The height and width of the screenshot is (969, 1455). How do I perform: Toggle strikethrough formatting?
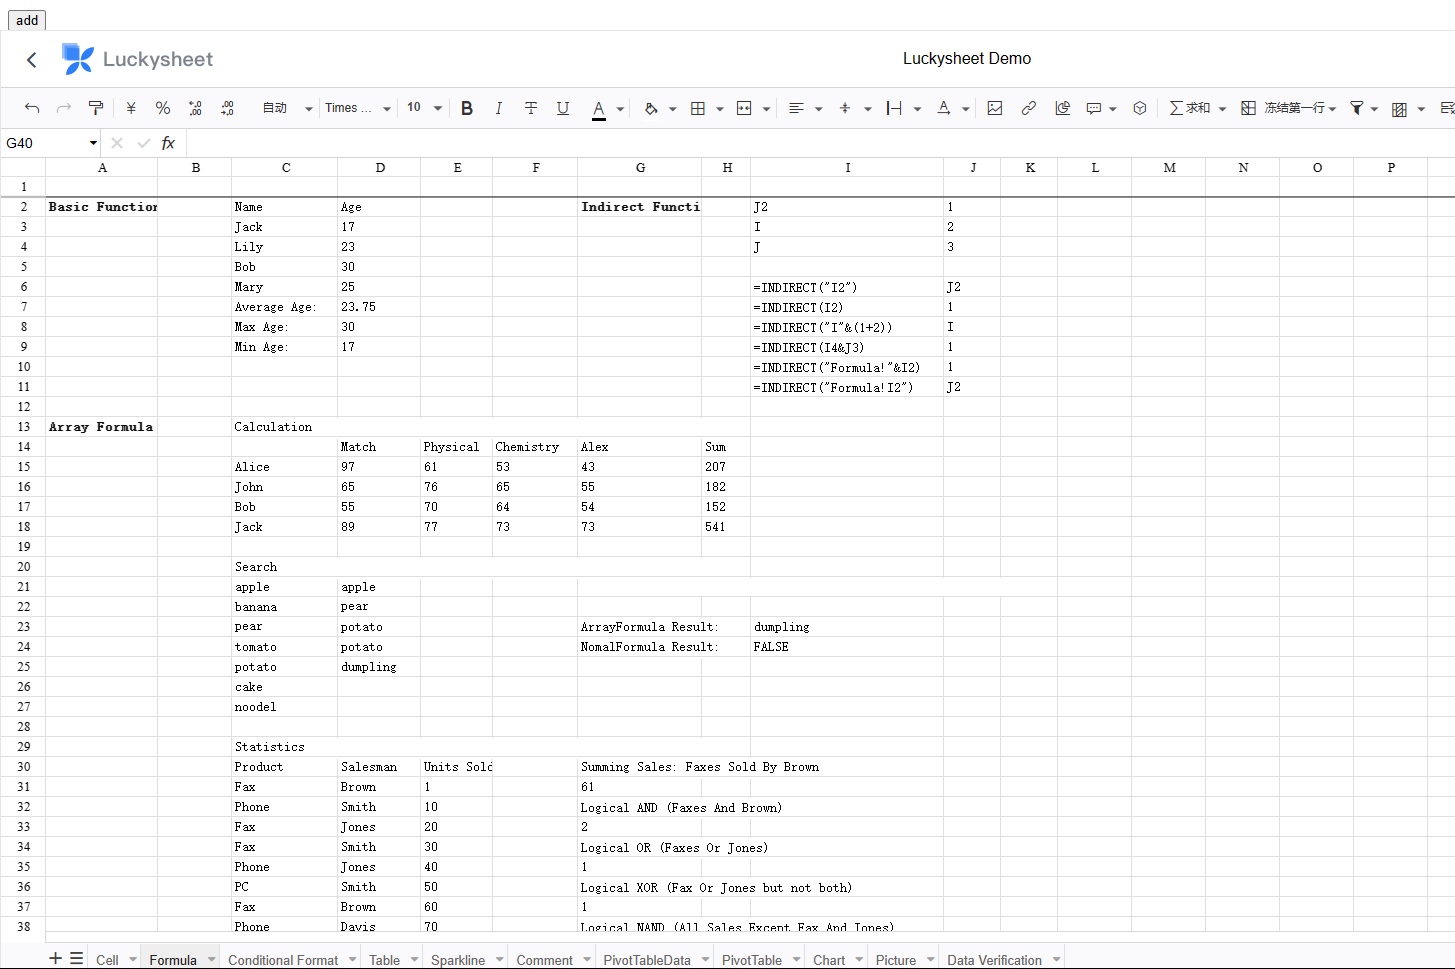tap(531, 108)
